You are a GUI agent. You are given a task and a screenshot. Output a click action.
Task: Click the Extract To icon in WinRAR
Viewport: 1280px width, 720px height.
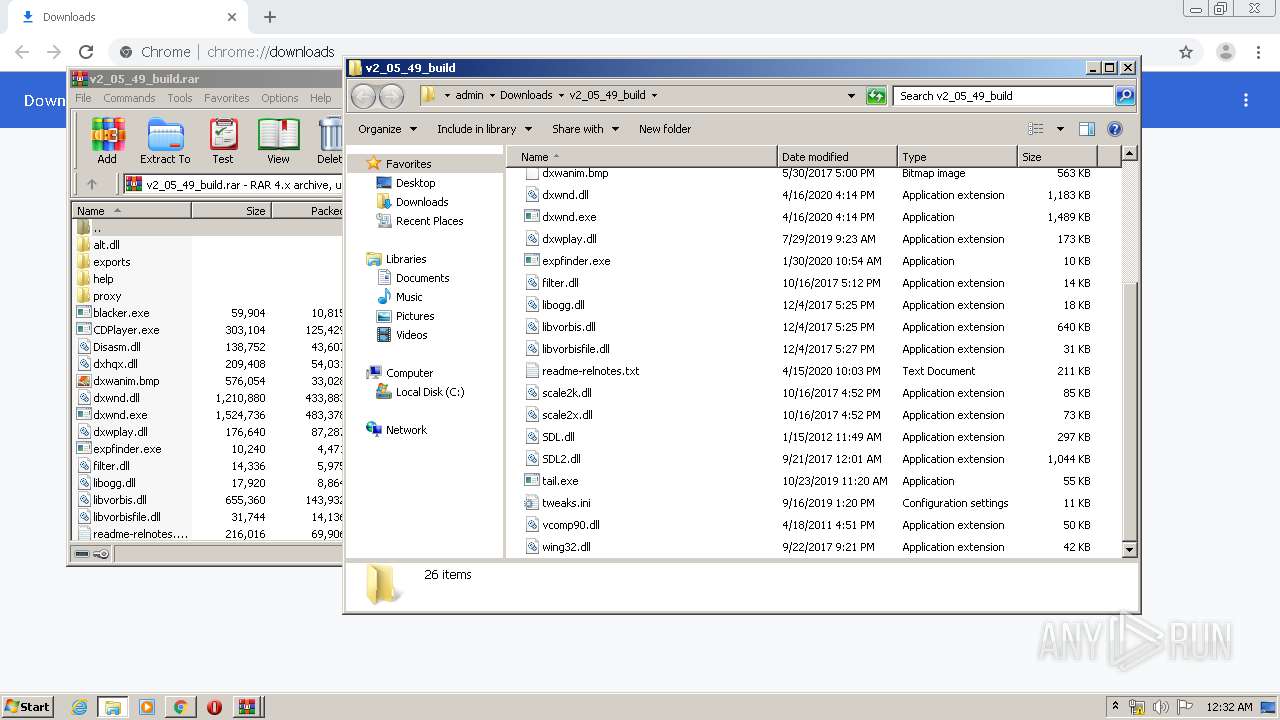[165, 141]
